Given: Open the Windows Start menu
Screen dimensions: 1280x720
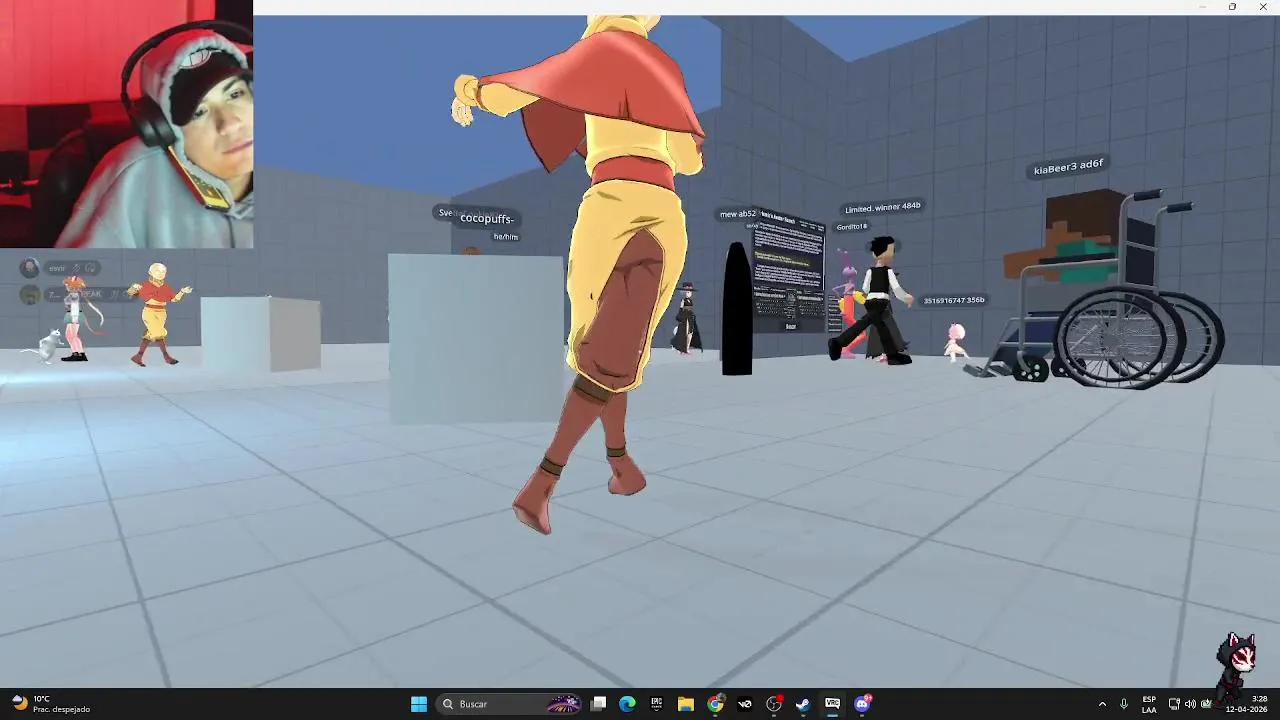Looking at the screenshot, I should click(419, 704).
